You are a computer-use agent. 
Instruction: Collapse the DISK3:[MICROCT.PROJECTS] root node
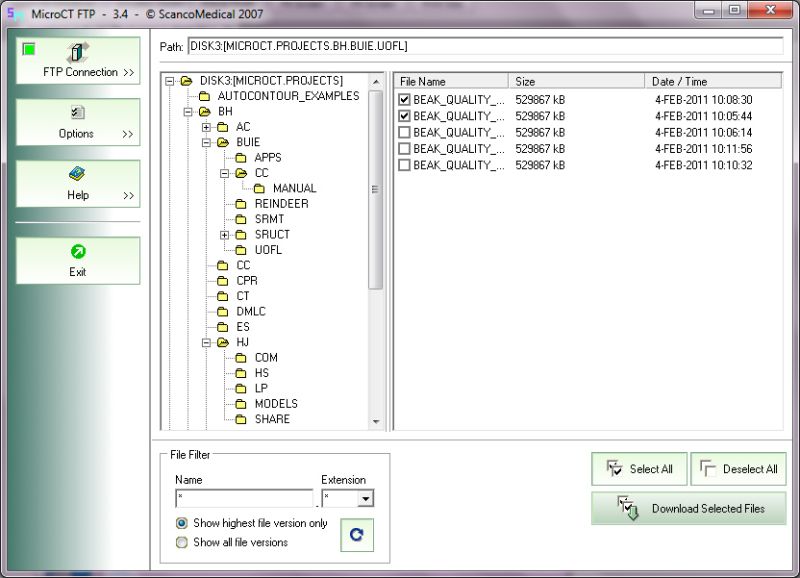click(169, 81)
